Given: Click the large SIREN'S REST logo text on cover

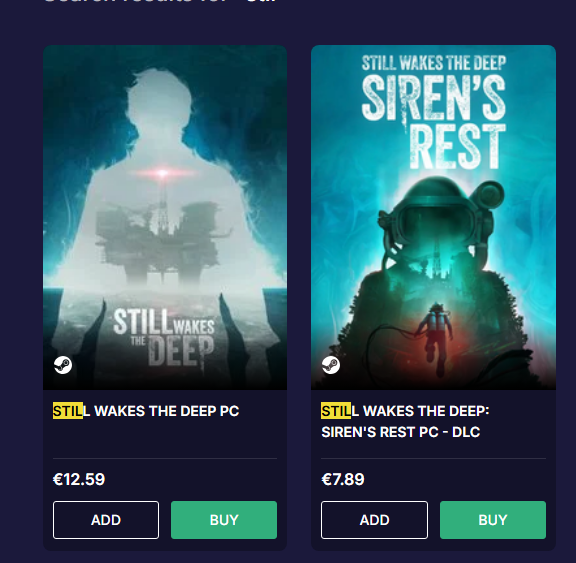Looking at the screenshot, I should click(x=434, y=121).
